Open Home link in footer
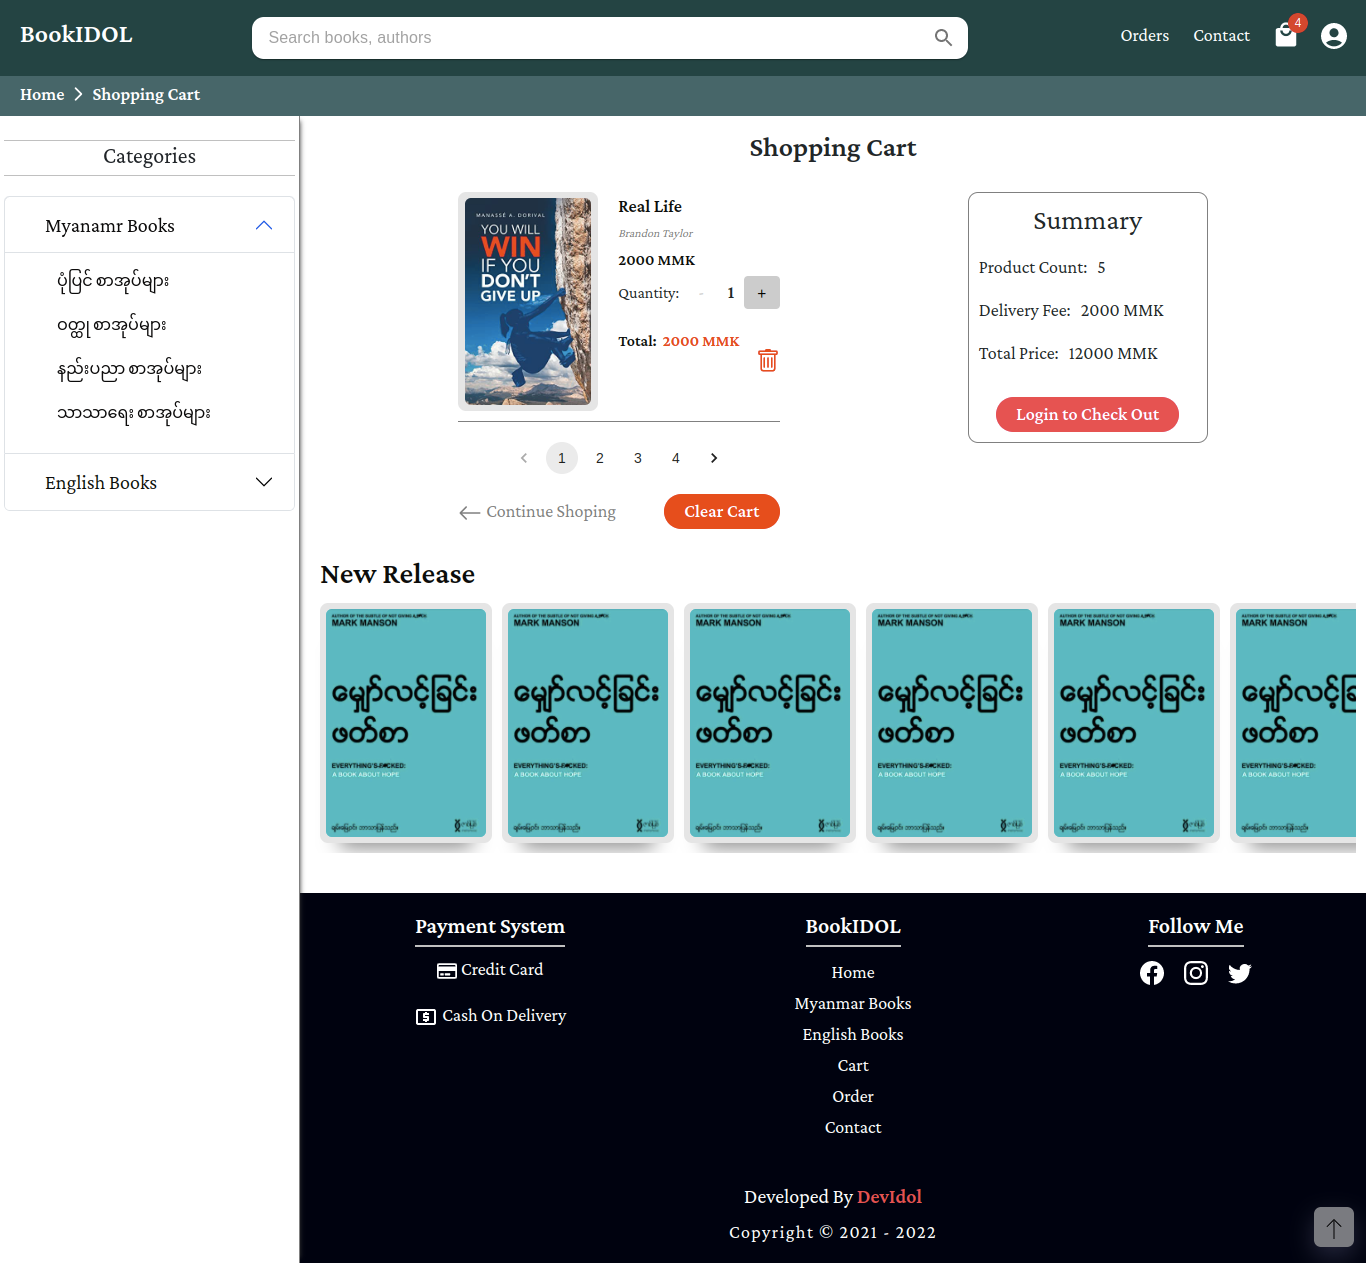Screen dimensions: 1366x1263 point(853,973)
